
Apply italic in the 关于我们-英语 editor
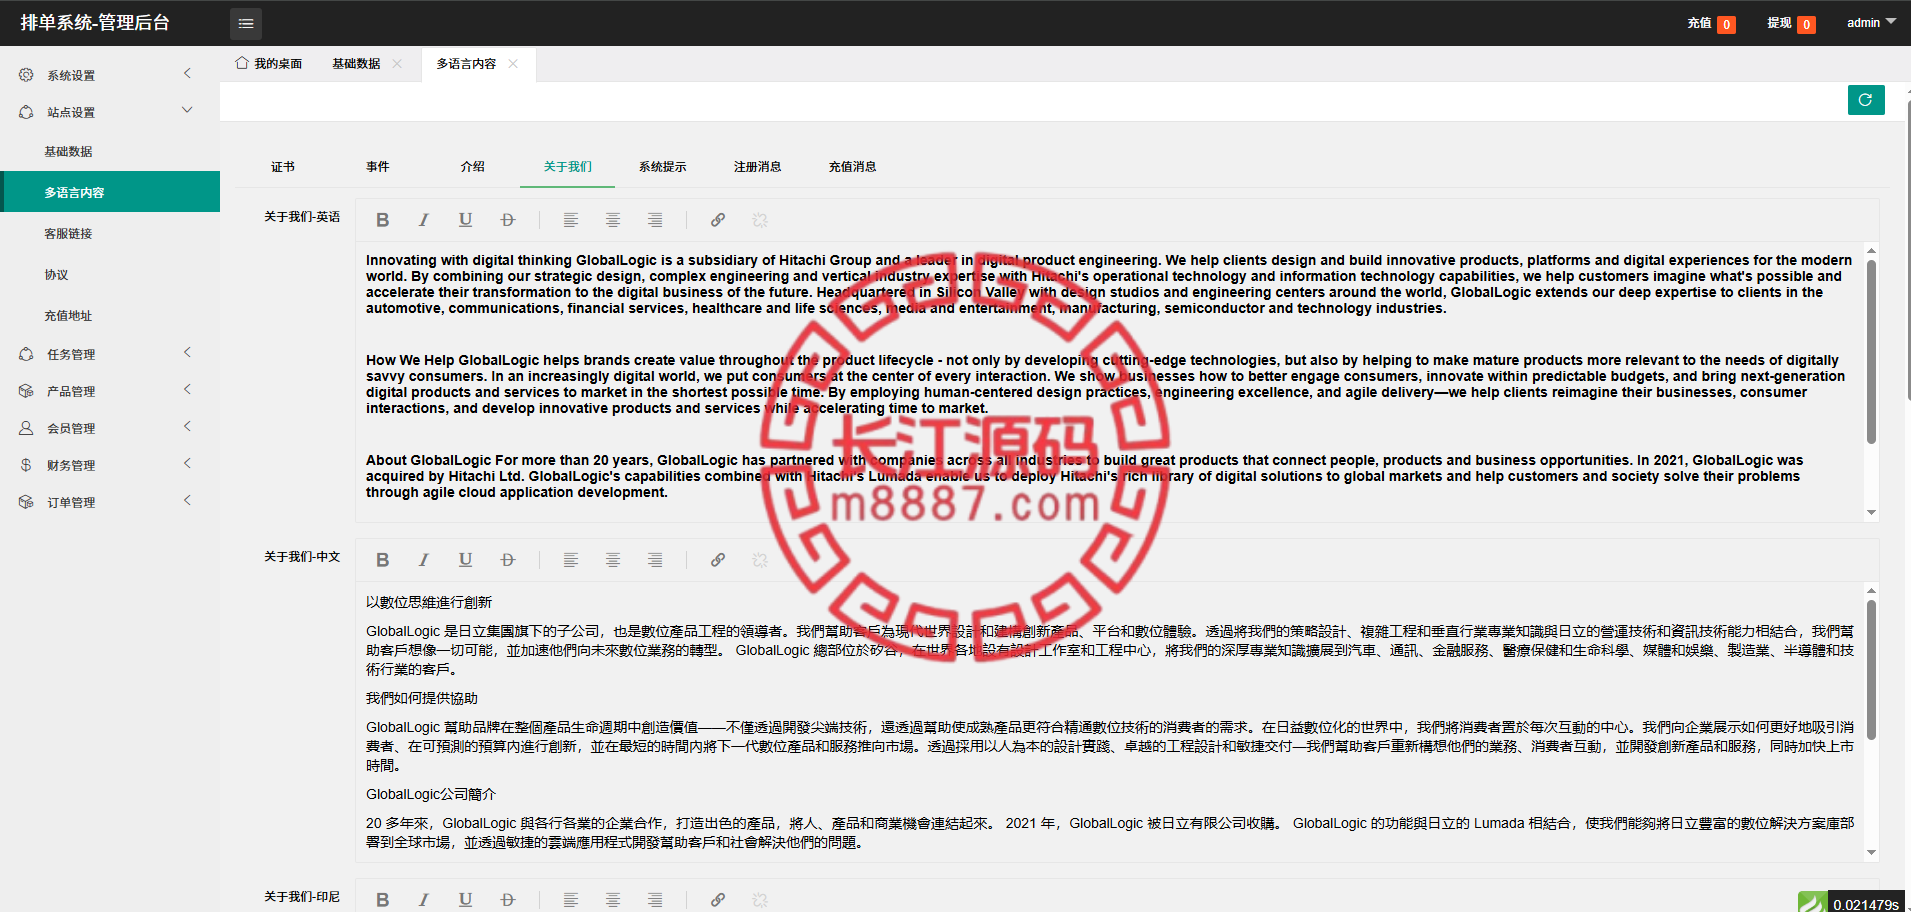tap(424, 220)
